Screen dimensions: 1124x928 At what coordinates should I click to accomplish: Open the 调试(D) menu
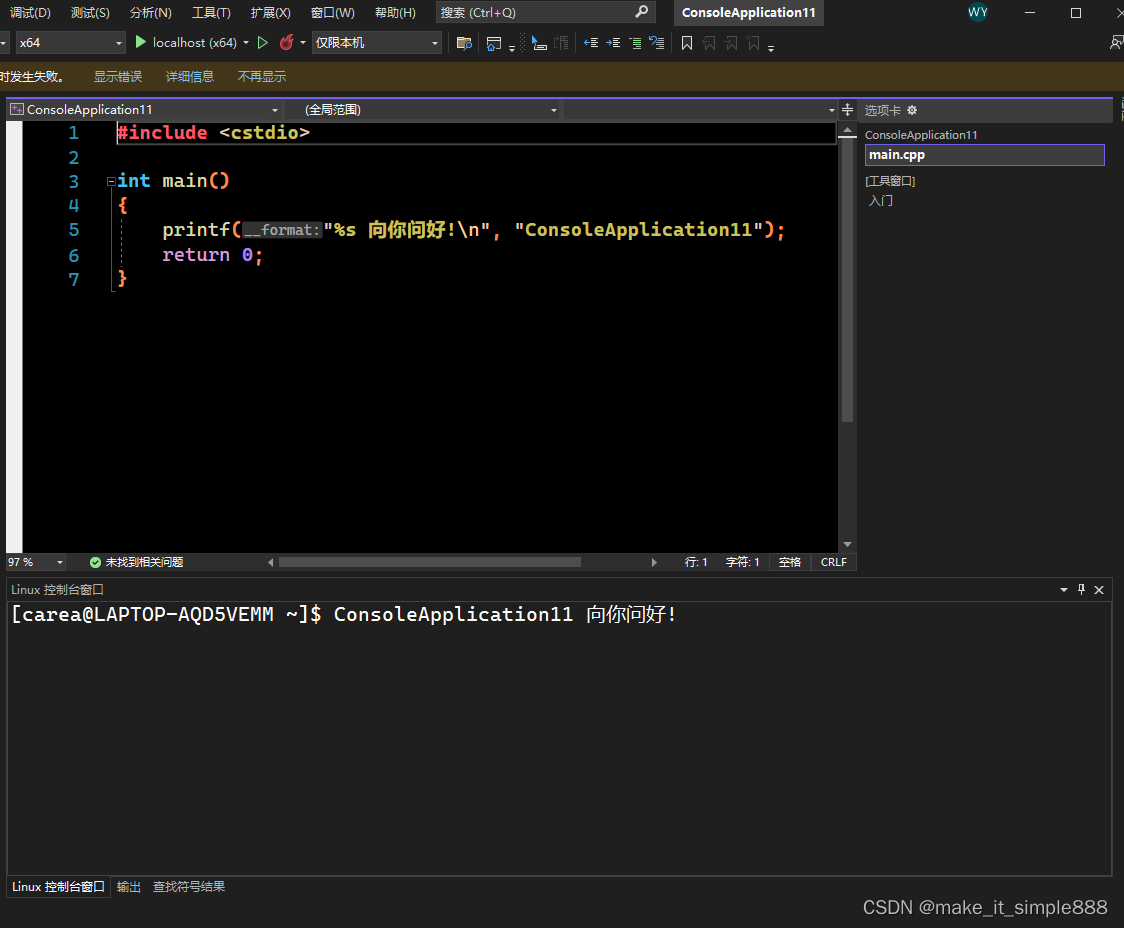(x=30, y=12)
